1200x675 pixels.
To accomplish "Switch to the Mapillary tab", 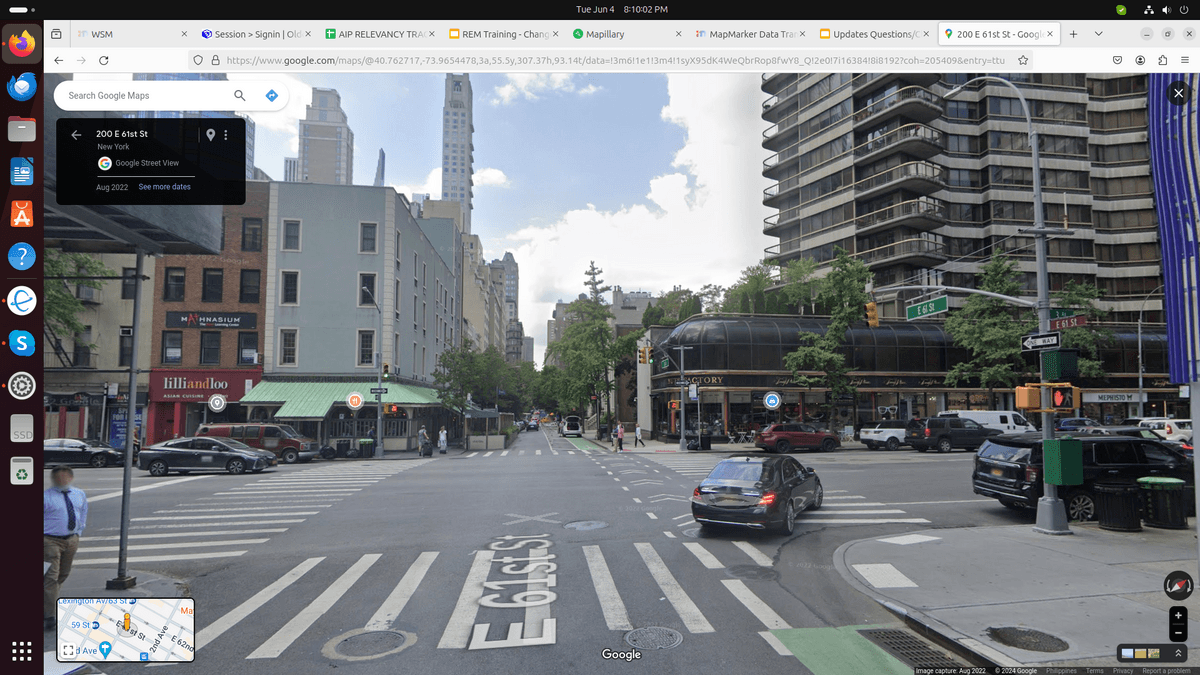I will click(x=626, y=34).
